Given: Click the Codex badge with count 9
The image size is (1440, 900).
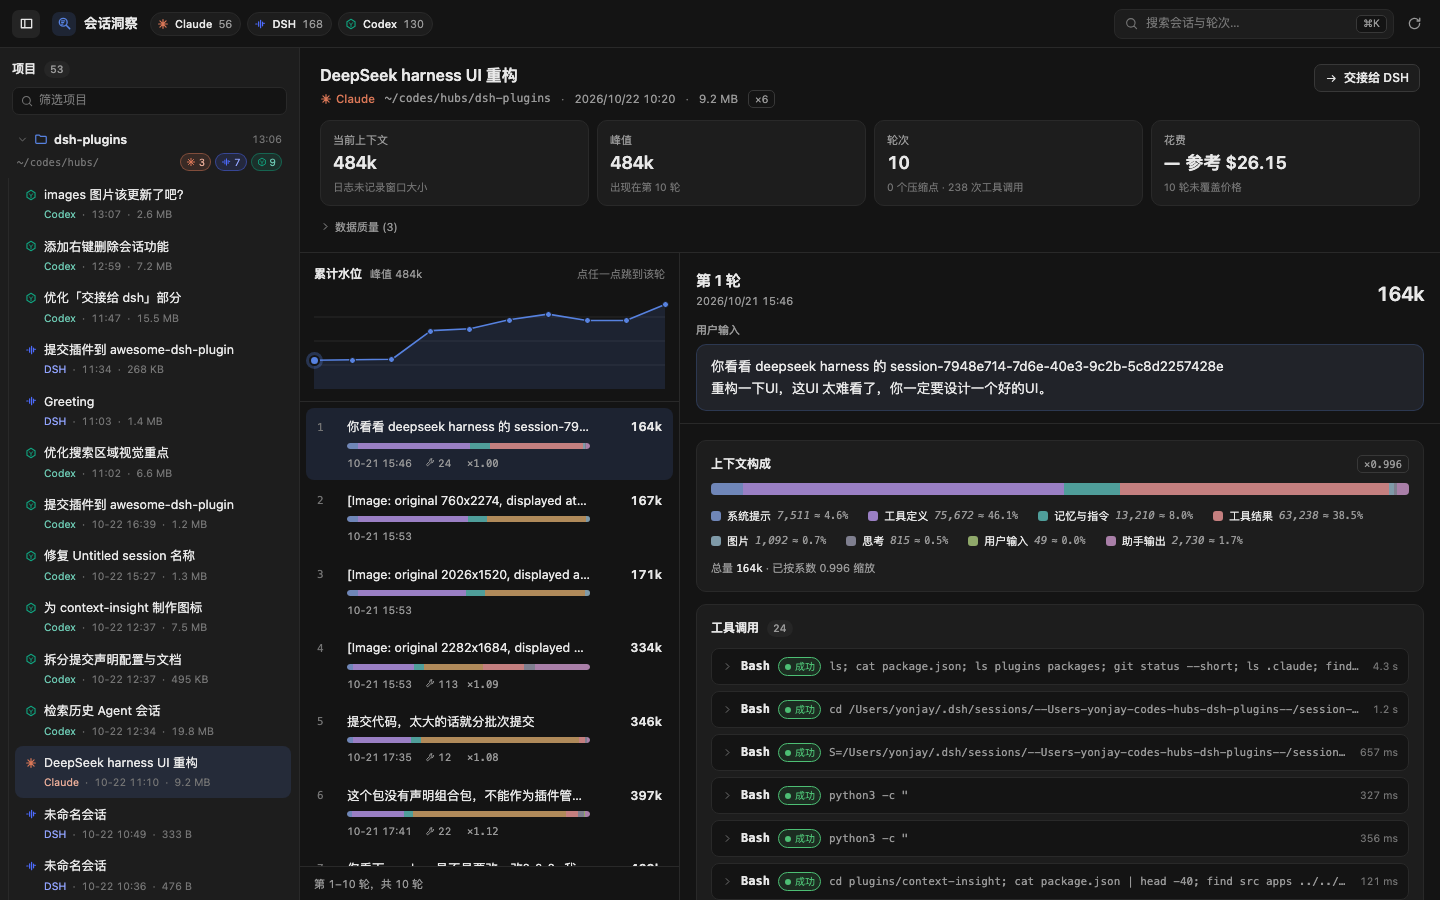Looking at the screenshot, I should coord(266,162).
